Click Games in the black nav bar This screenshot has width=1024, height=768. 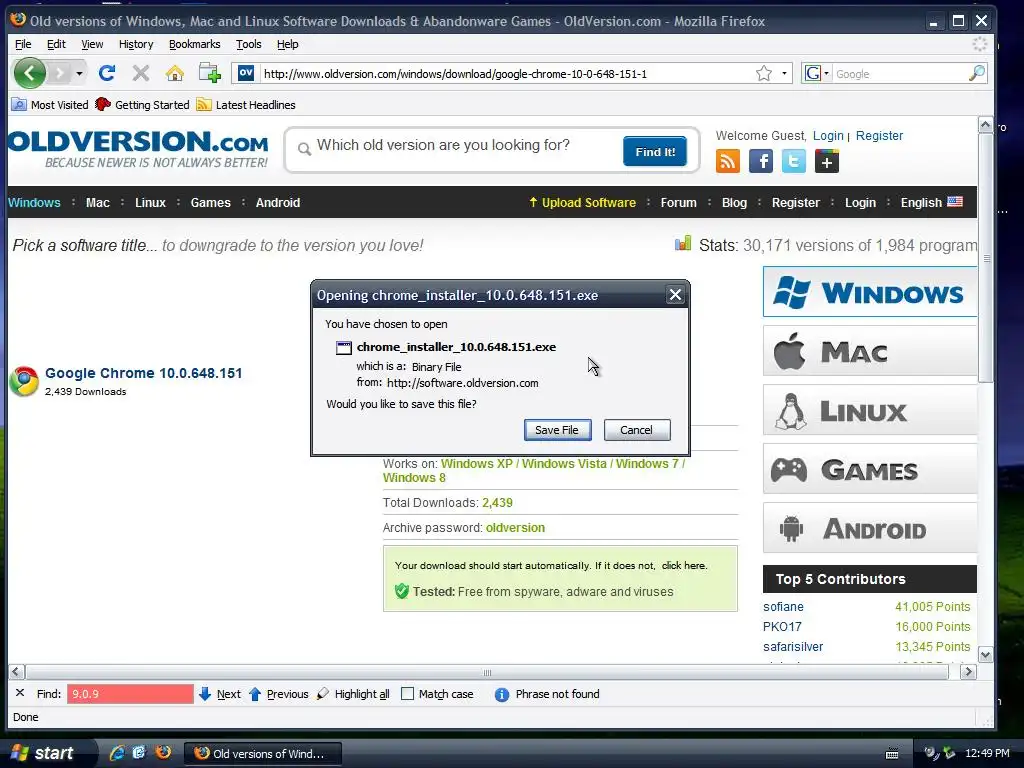[x=210, y=202]
